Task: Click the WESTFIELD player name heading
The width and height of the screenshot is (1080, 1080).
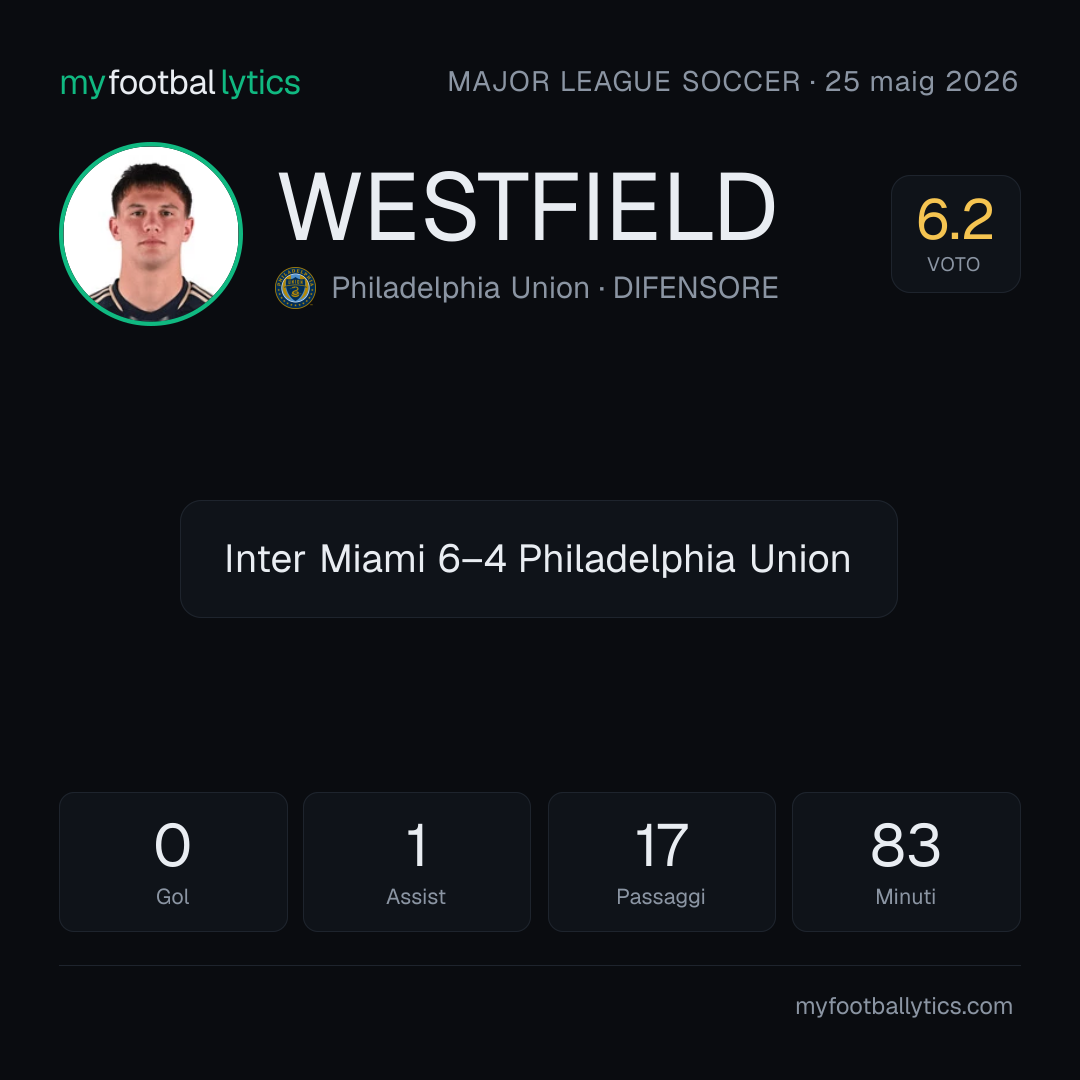Action: click(x=527, y=207)
